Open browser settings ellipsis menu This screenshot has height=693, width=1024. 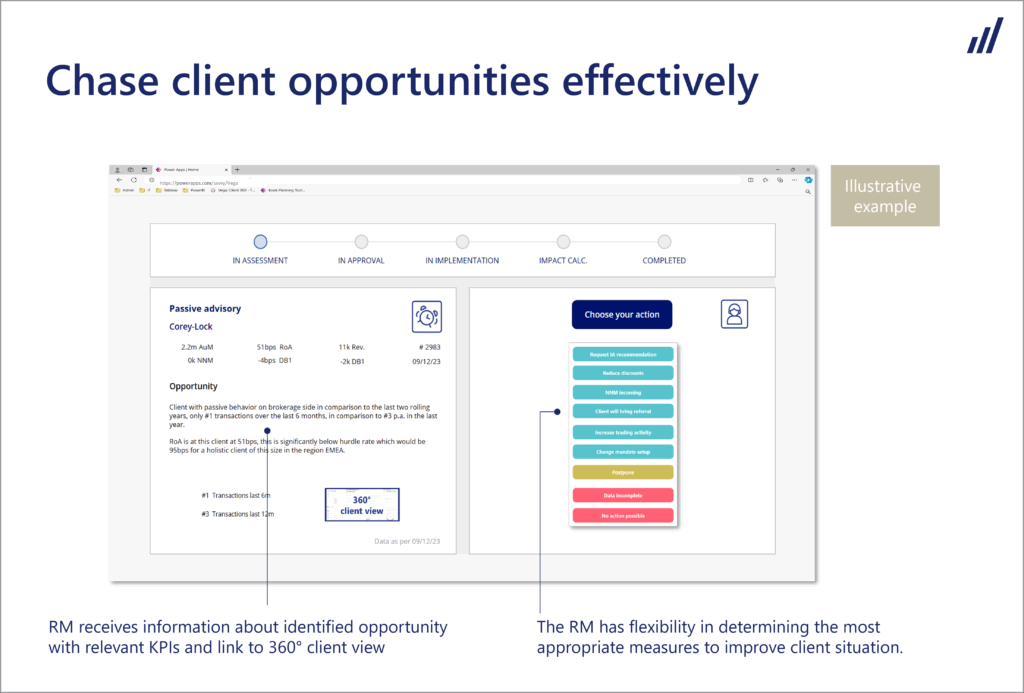[x=794, y=180]
